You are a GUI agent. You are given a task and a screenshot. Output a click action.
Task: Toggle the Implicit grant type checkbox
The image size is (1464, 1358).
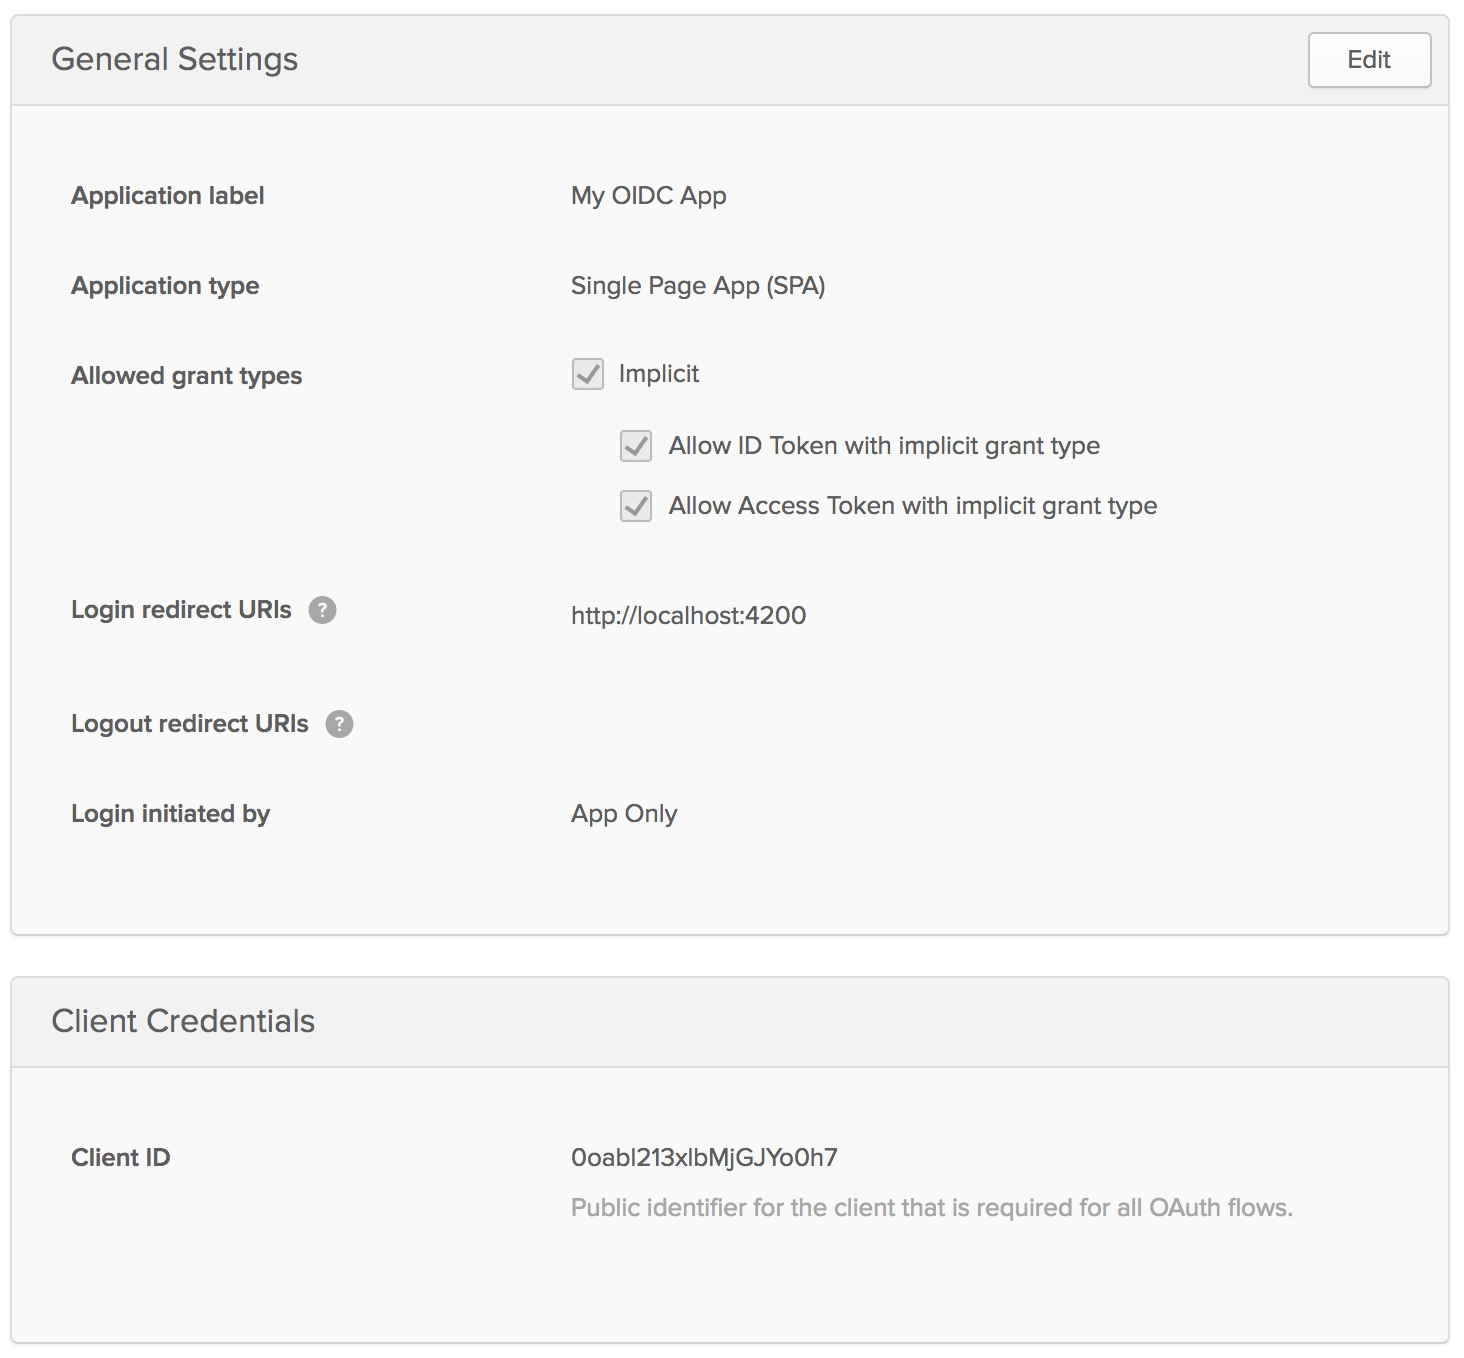[x=588, y=374]
